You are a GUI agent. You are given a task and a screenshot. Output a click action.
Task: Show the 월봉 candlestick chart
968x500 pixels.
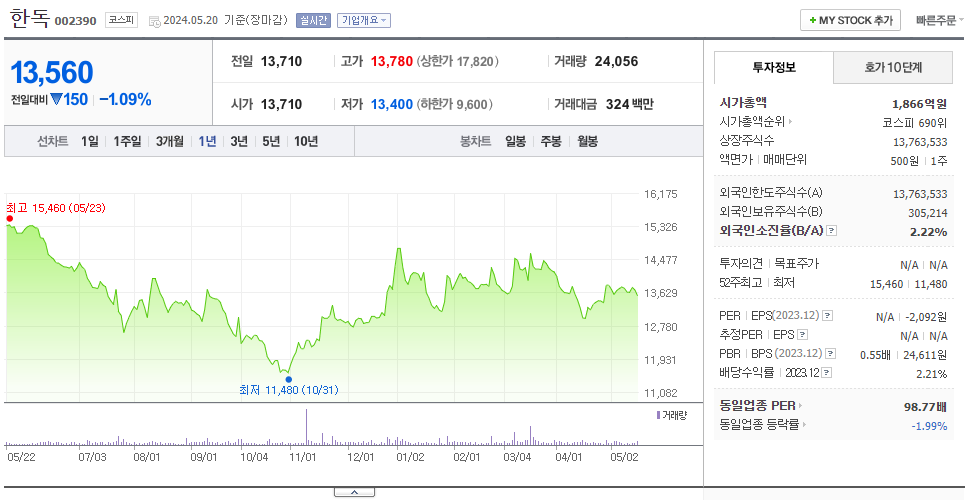point(588,141)
